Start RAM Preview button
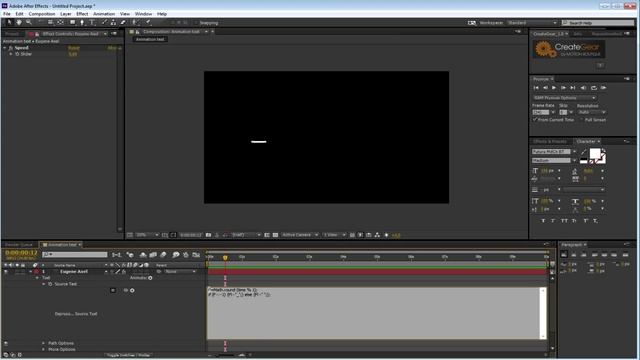The height and width of the screenshot is (360, 640). pyautogui.click(x=603, y=88)
